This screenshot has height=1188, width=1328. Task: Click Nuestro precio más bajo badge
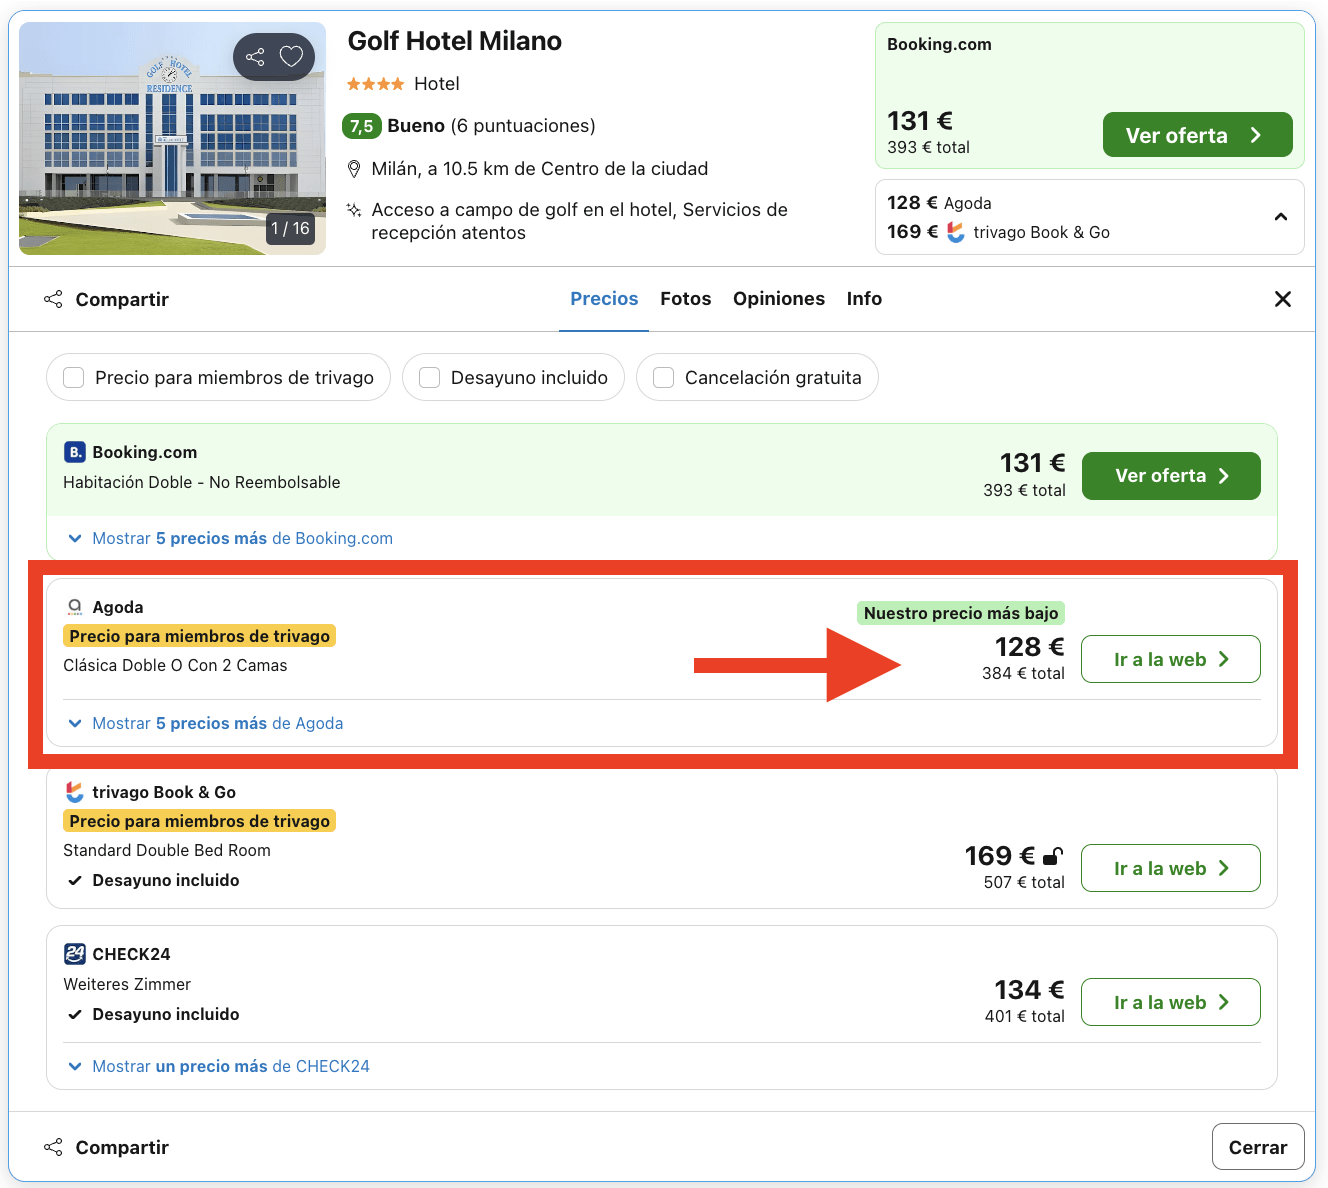click(961, 613)
